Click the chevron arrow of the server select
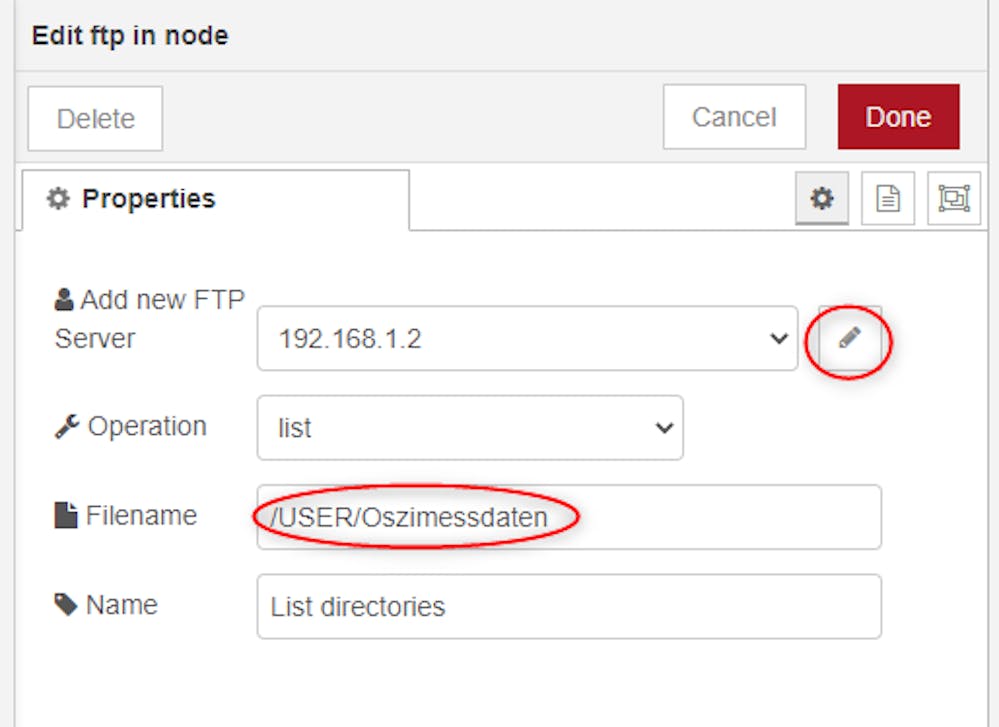This screenshot has height=727, width=999. pos(779,338)
